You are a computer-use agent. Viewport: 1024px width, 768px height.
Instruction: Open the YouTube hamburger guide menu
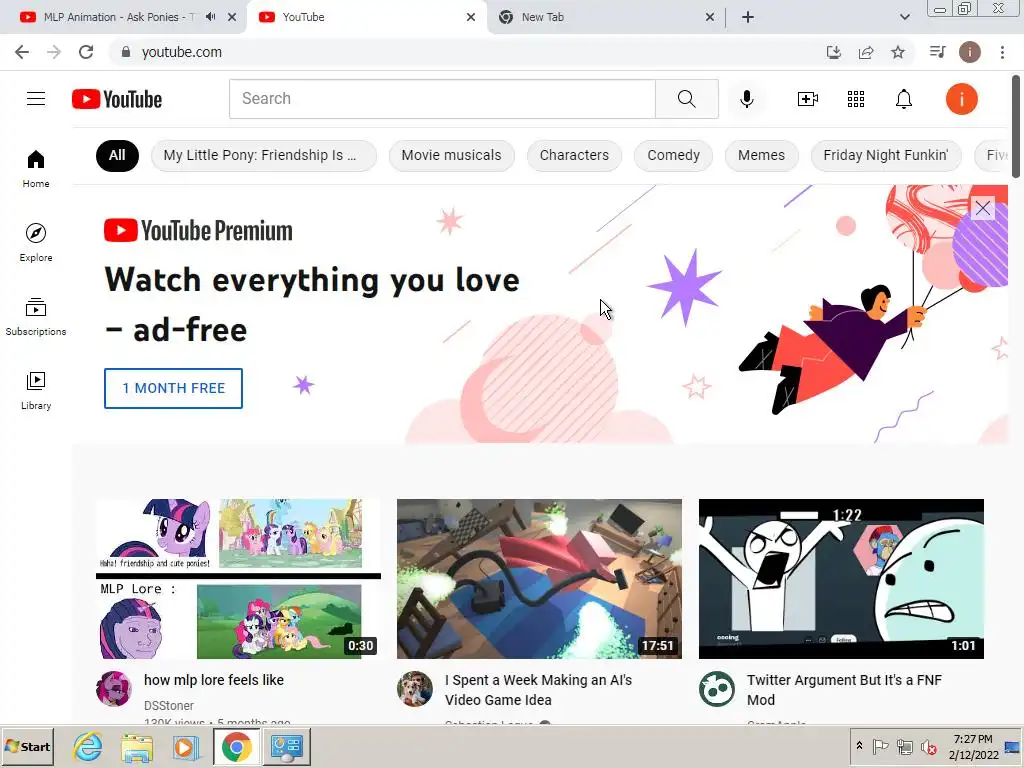[36, 99]
